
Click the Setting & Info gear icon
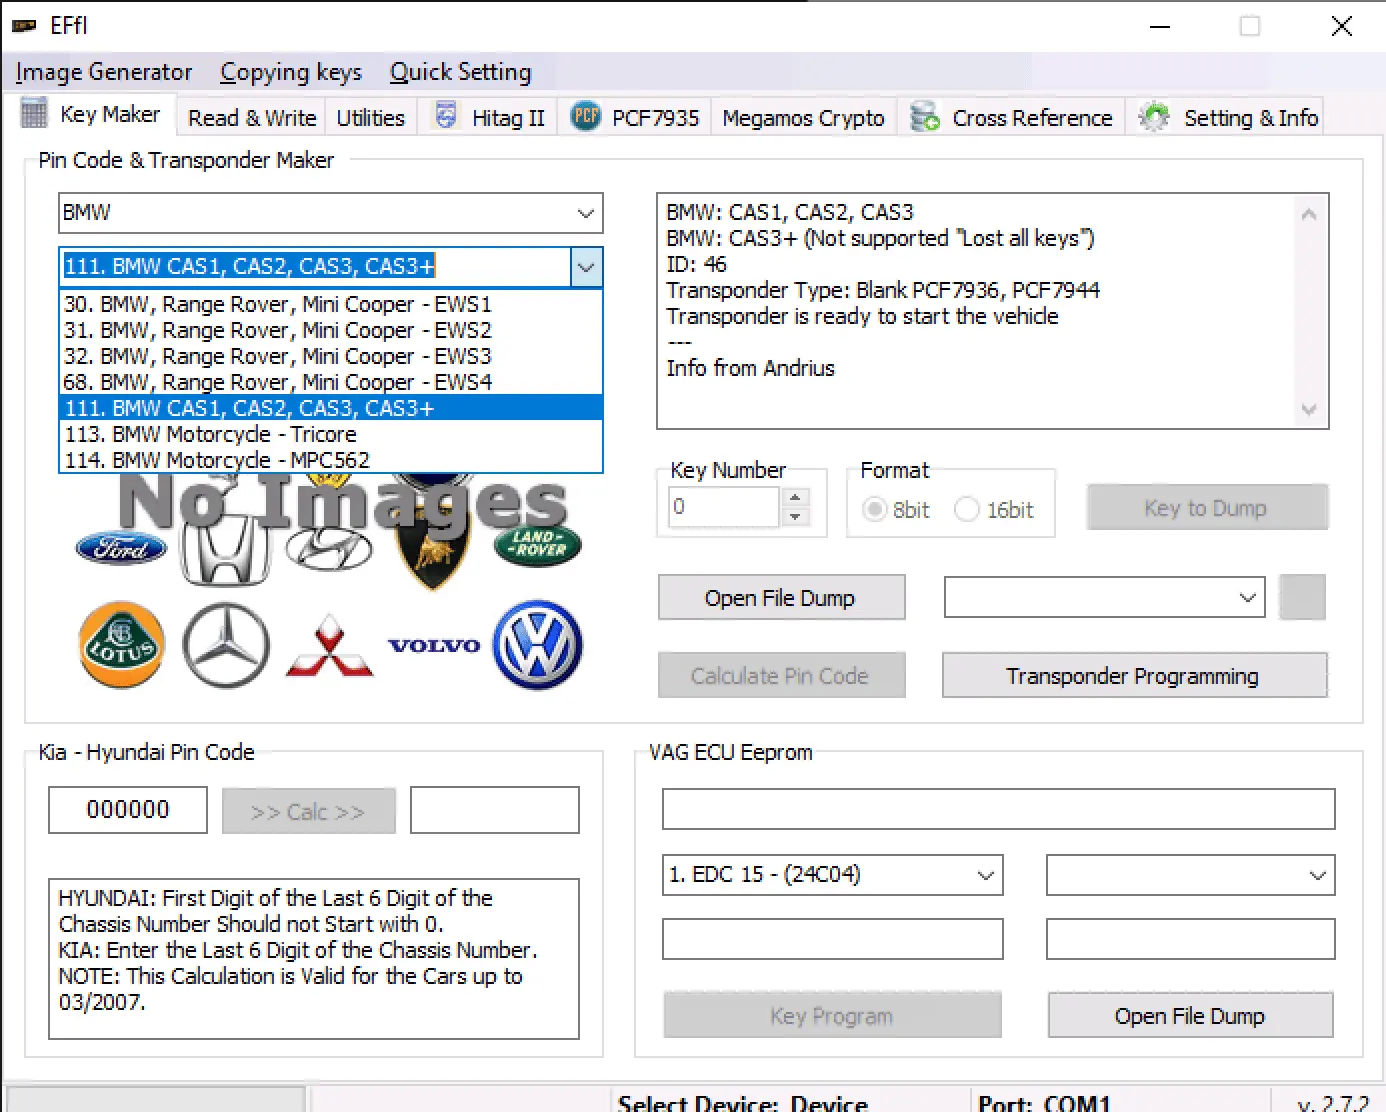point(1154,117)
